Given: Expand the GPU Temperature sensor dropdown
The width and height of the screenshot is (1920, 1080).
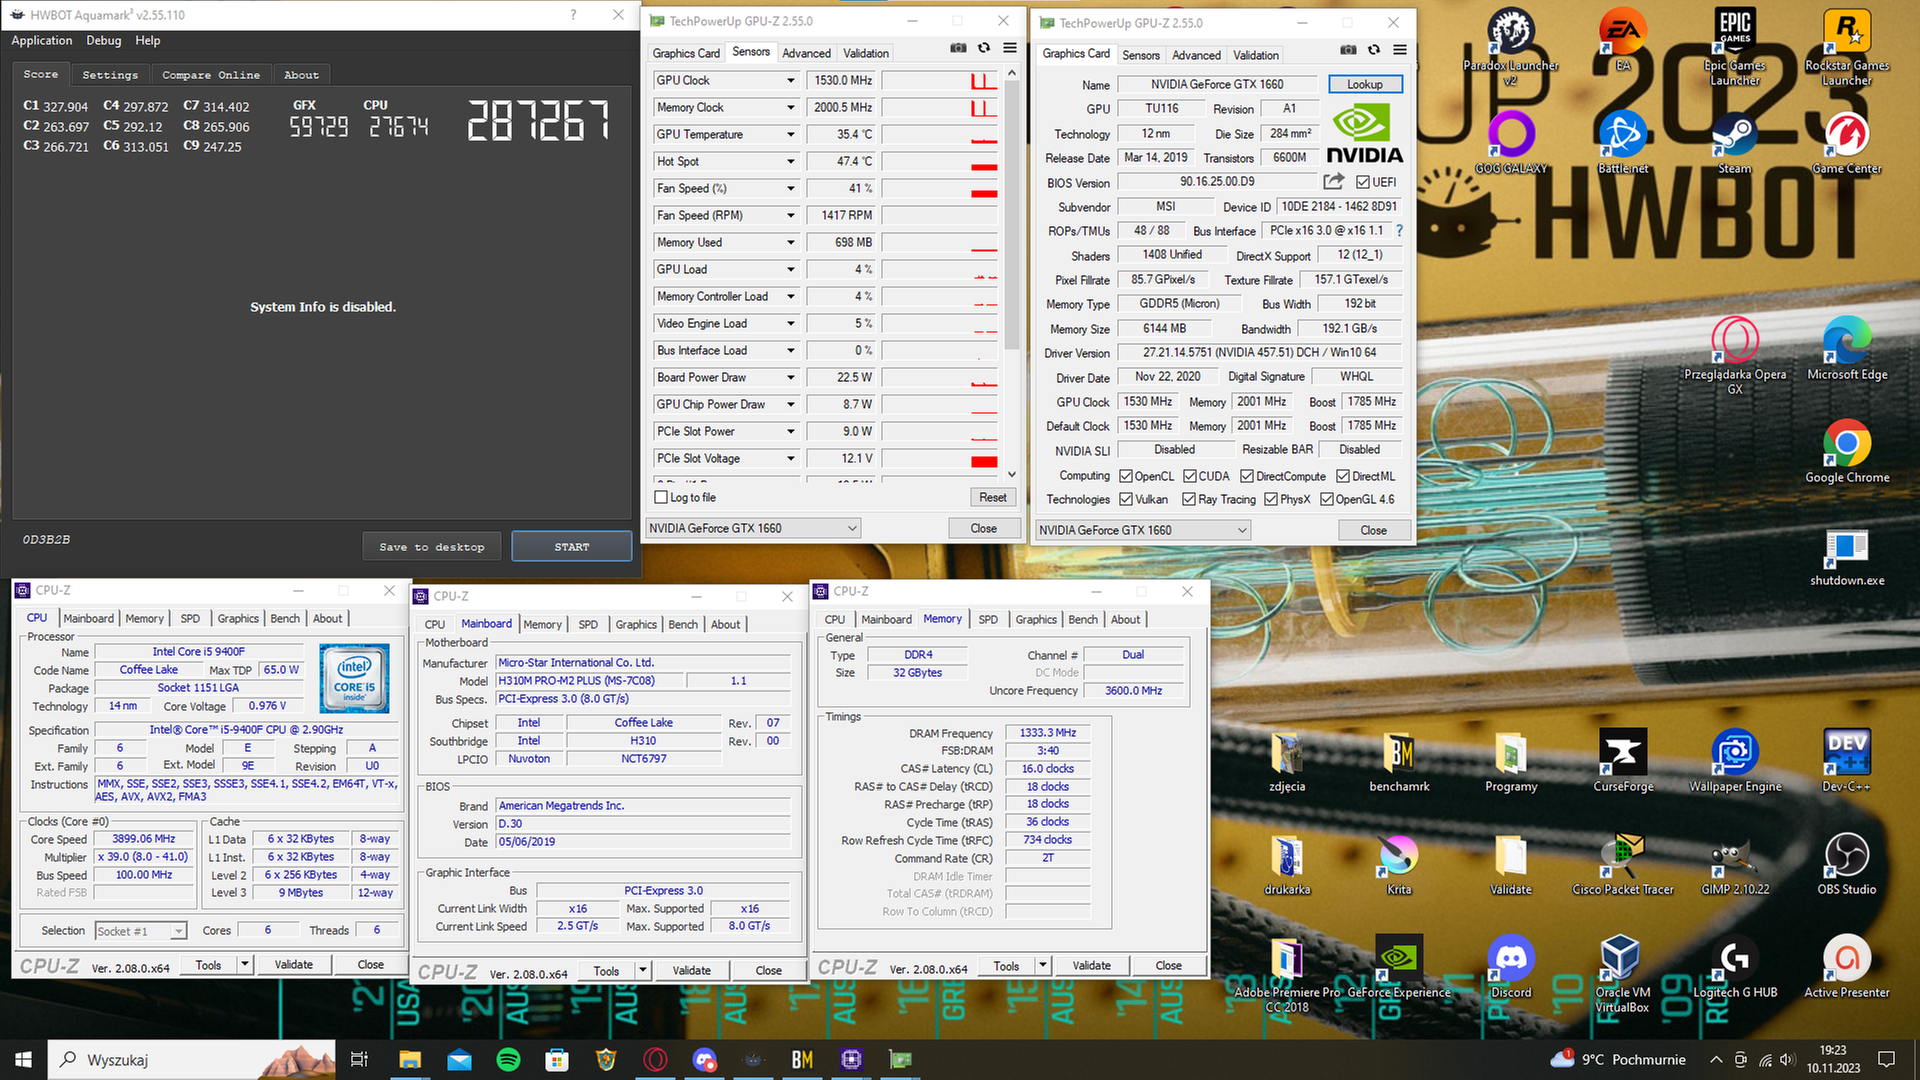Looking at the screenshot, I should 790,134.
